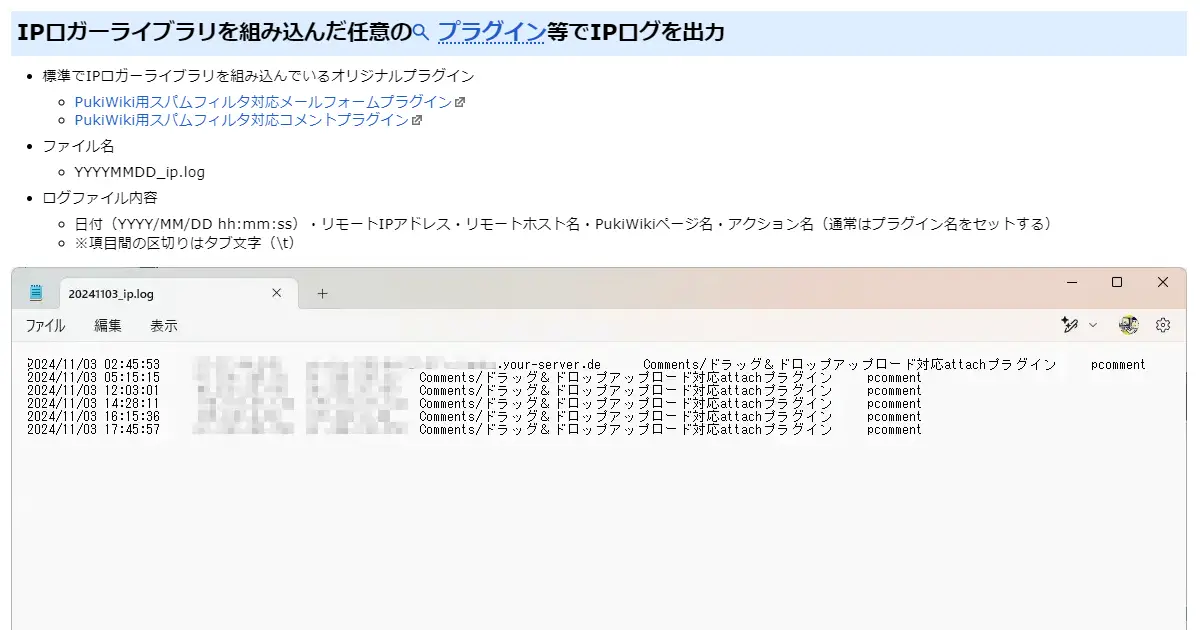Expand the dropdown chevron next to the Copilot icon
This screenshot has width=1200, height=630.
pos(1093,325)
